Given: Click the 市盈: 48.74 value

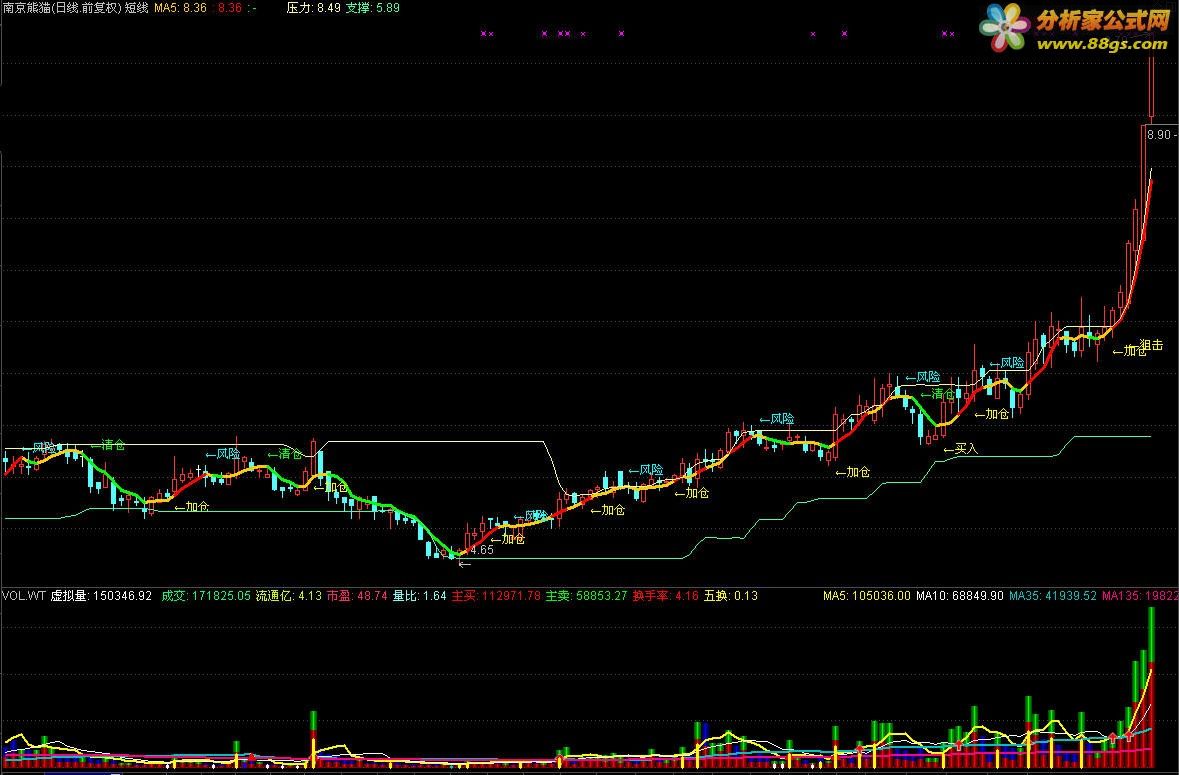Looking at the screenshot, I should point(357,595).
